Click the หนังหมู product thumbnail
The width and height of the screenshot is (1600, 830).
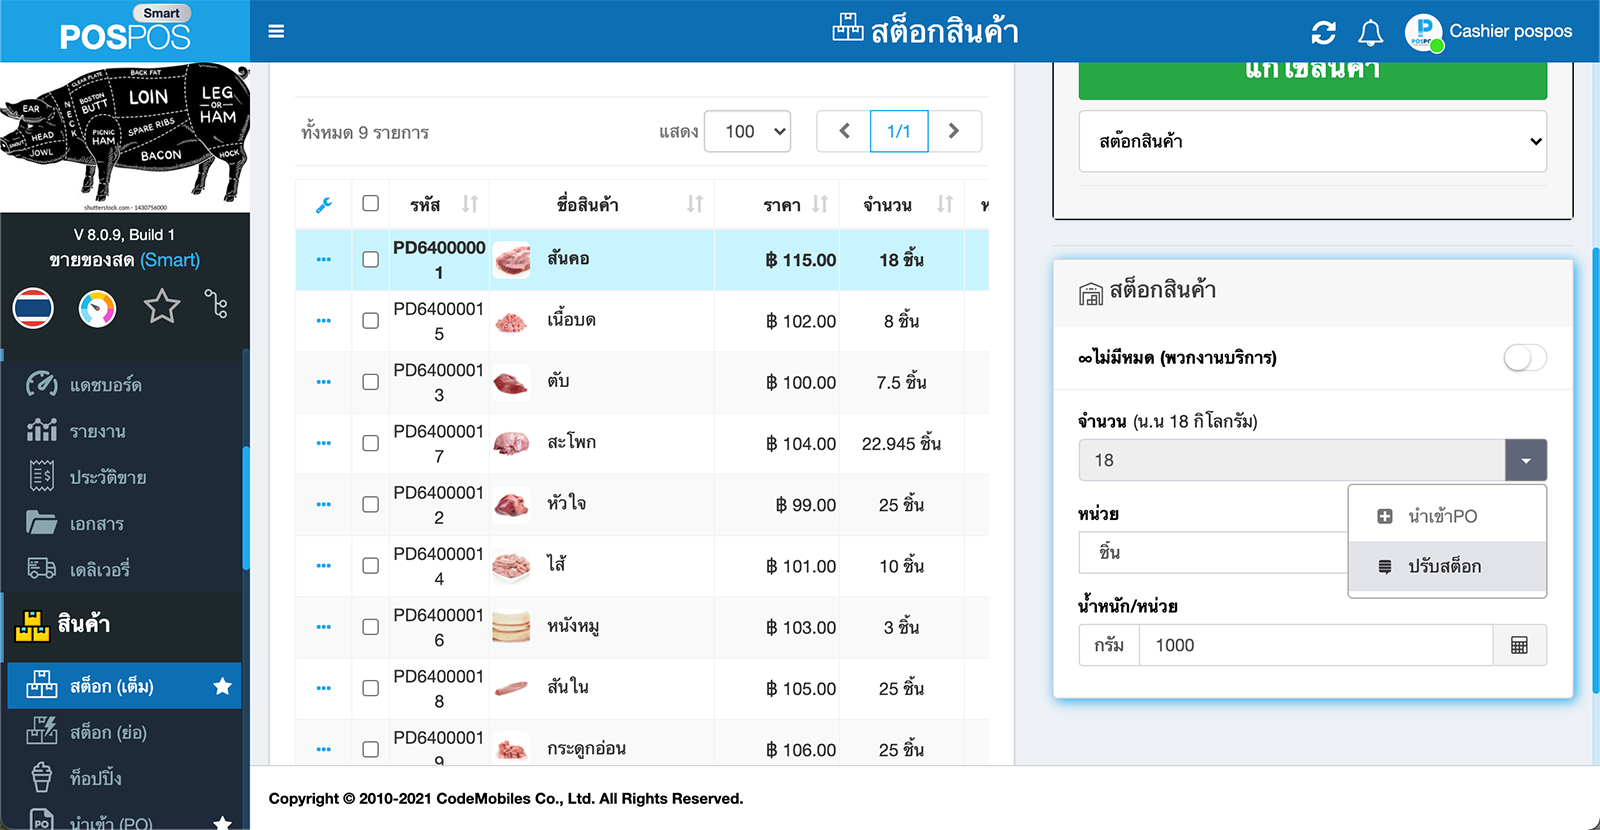[x=511, y=627]
